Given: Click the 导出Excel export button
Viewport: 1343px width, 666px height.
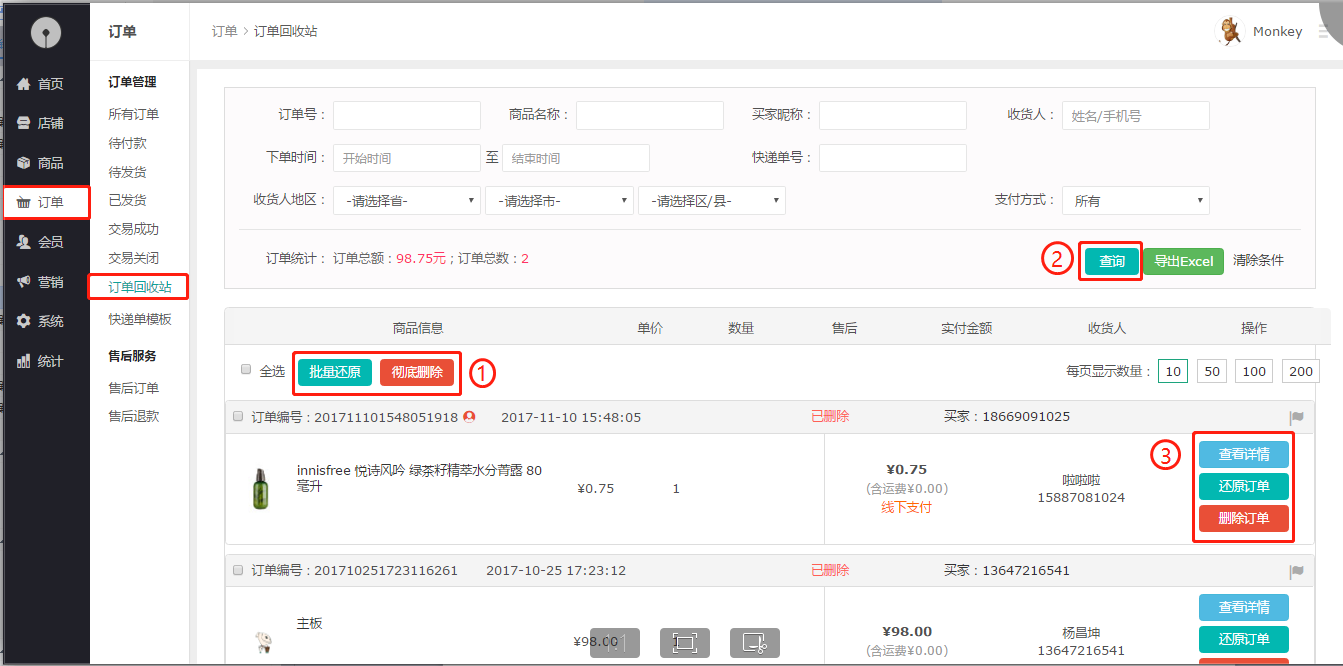Looking at the screenshot, I should click(1183, 262).
